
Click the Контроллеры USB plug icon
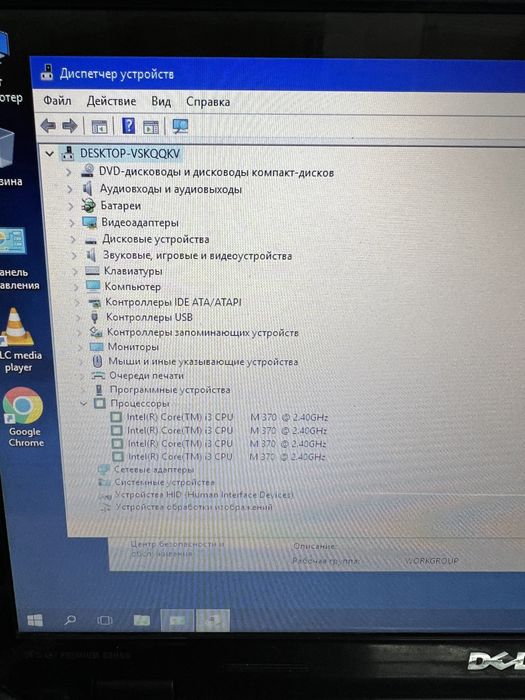point(94,317)
